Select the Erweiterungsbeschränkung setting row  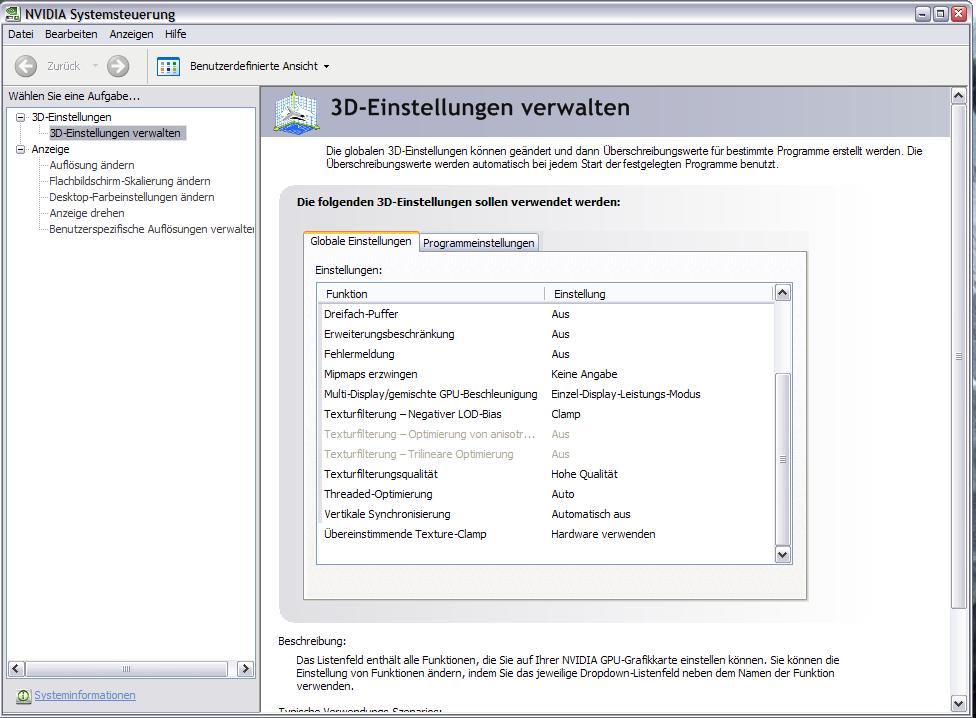click(x=546, y=334)
